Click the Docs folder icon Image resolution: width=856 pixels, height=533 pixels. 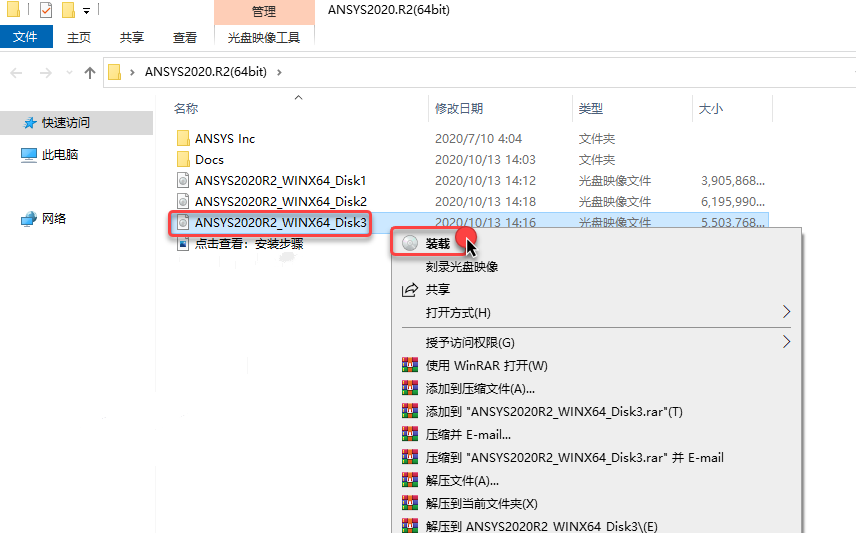tap(183, 159)
